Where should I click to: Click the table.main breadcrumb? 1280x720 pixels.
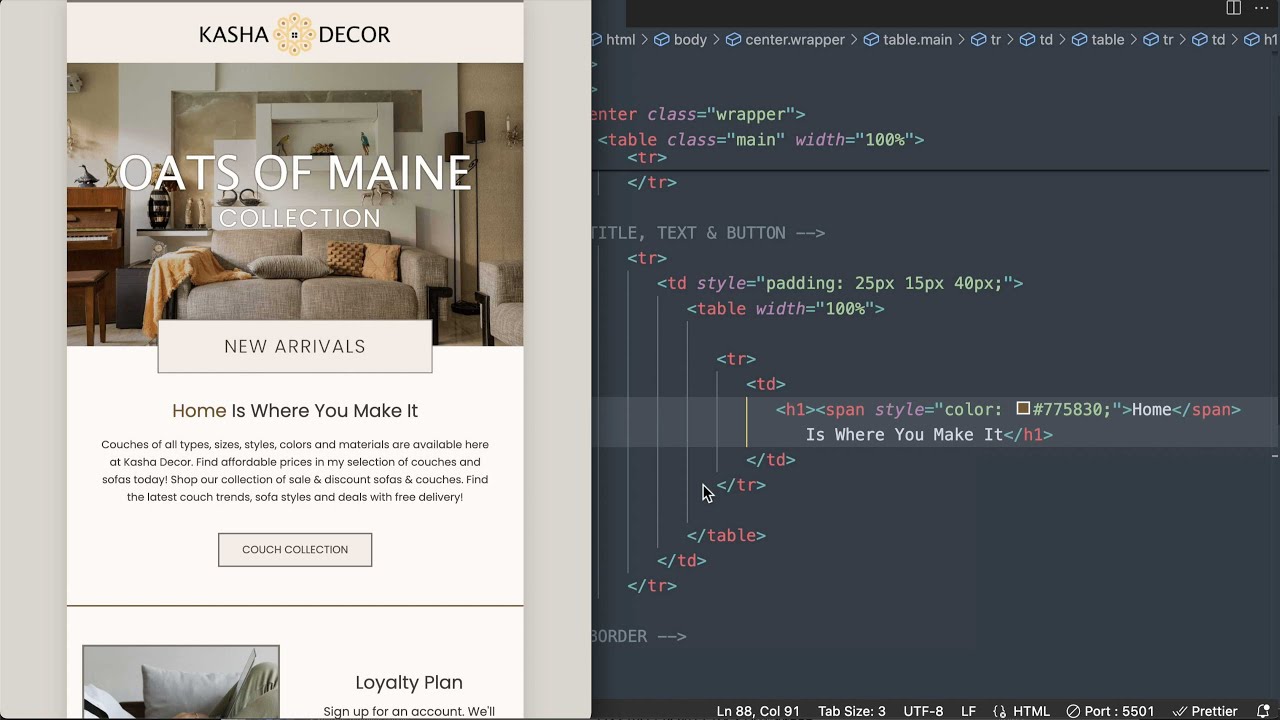click(908, 40)
